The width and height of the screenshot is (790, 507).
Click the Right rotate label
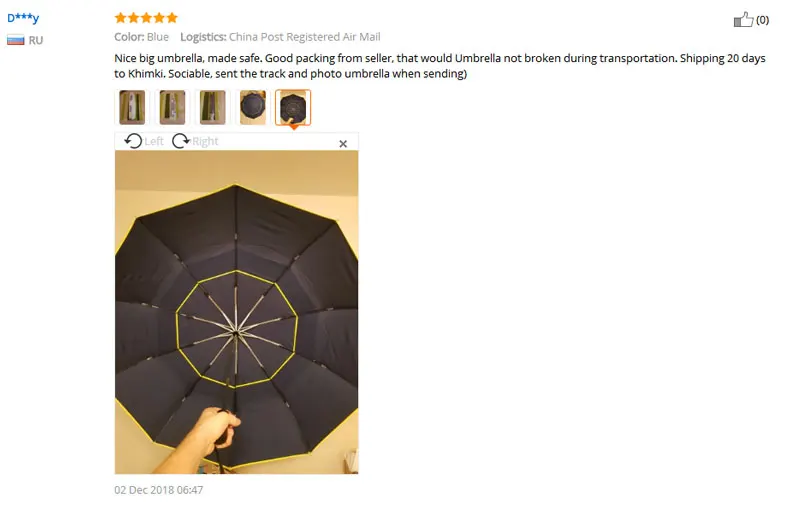click(x=205, y=142)
